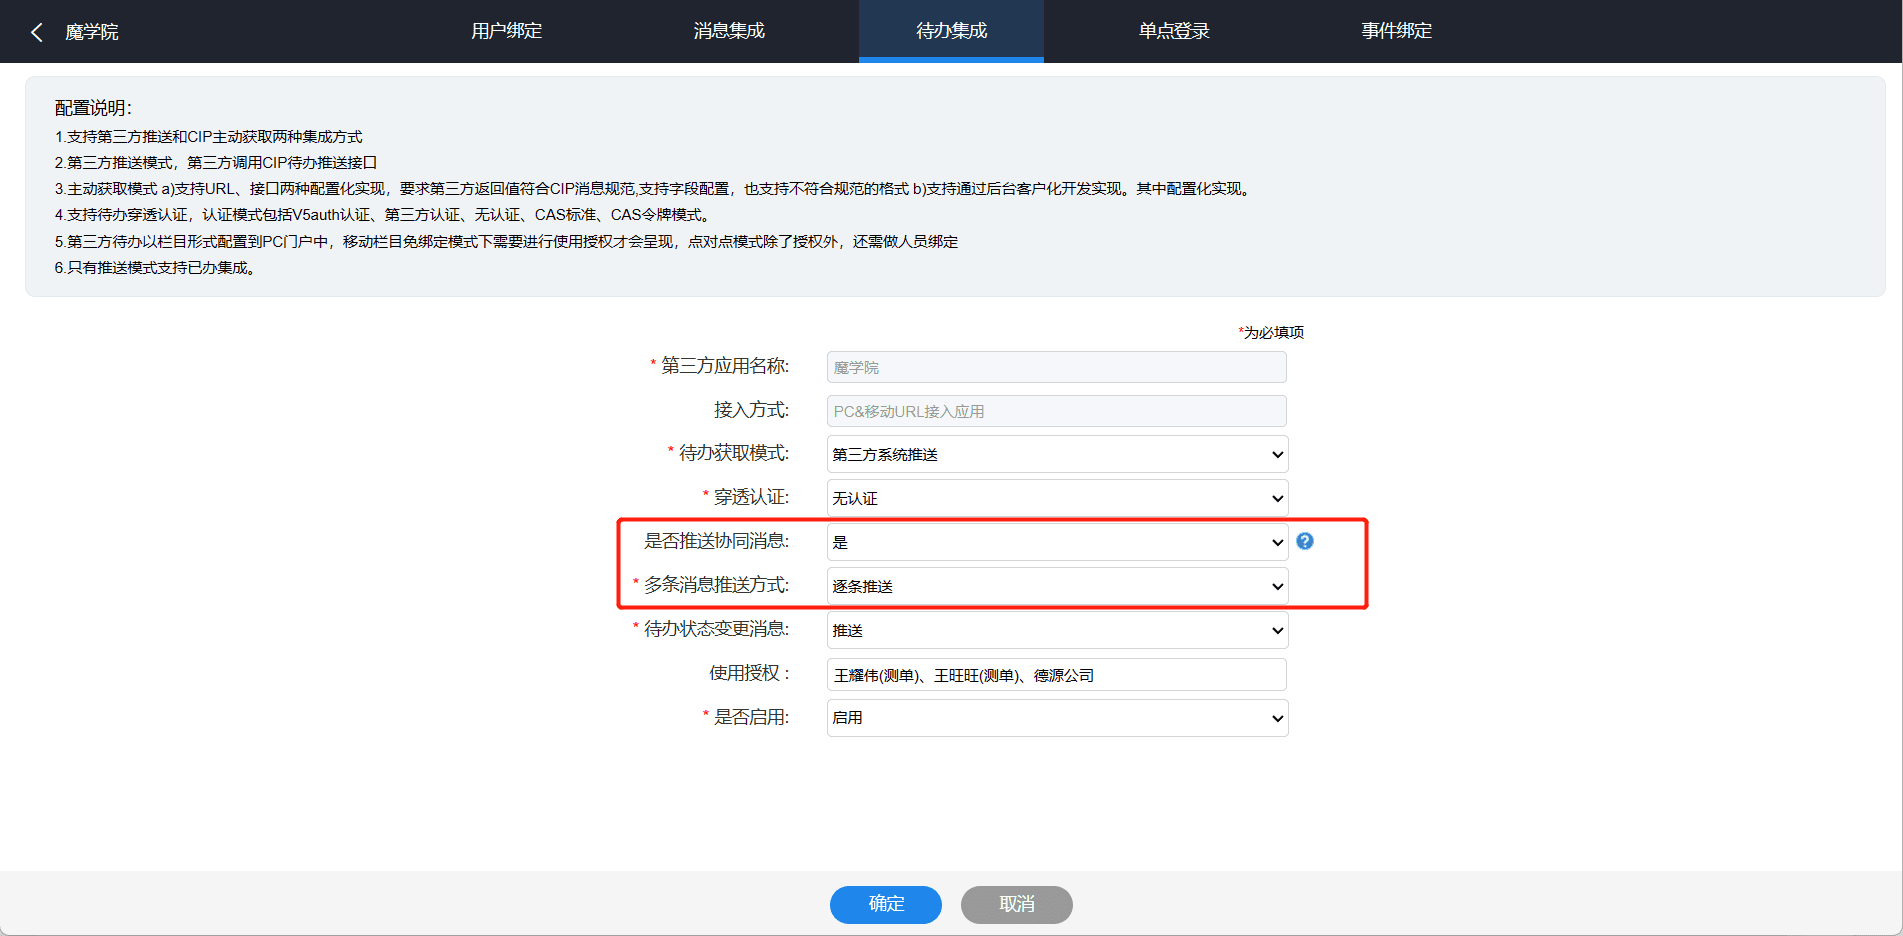Open the 事件绑定 tab

click(1396, 31)
